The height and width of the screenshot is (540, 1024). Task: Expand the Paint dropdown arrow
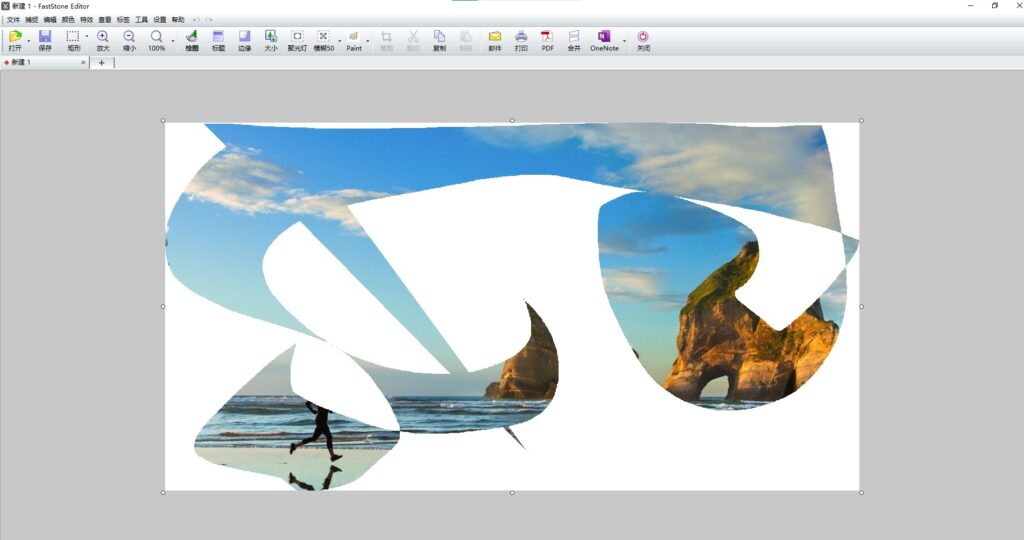pyautogui.click(x=368, y=41)
